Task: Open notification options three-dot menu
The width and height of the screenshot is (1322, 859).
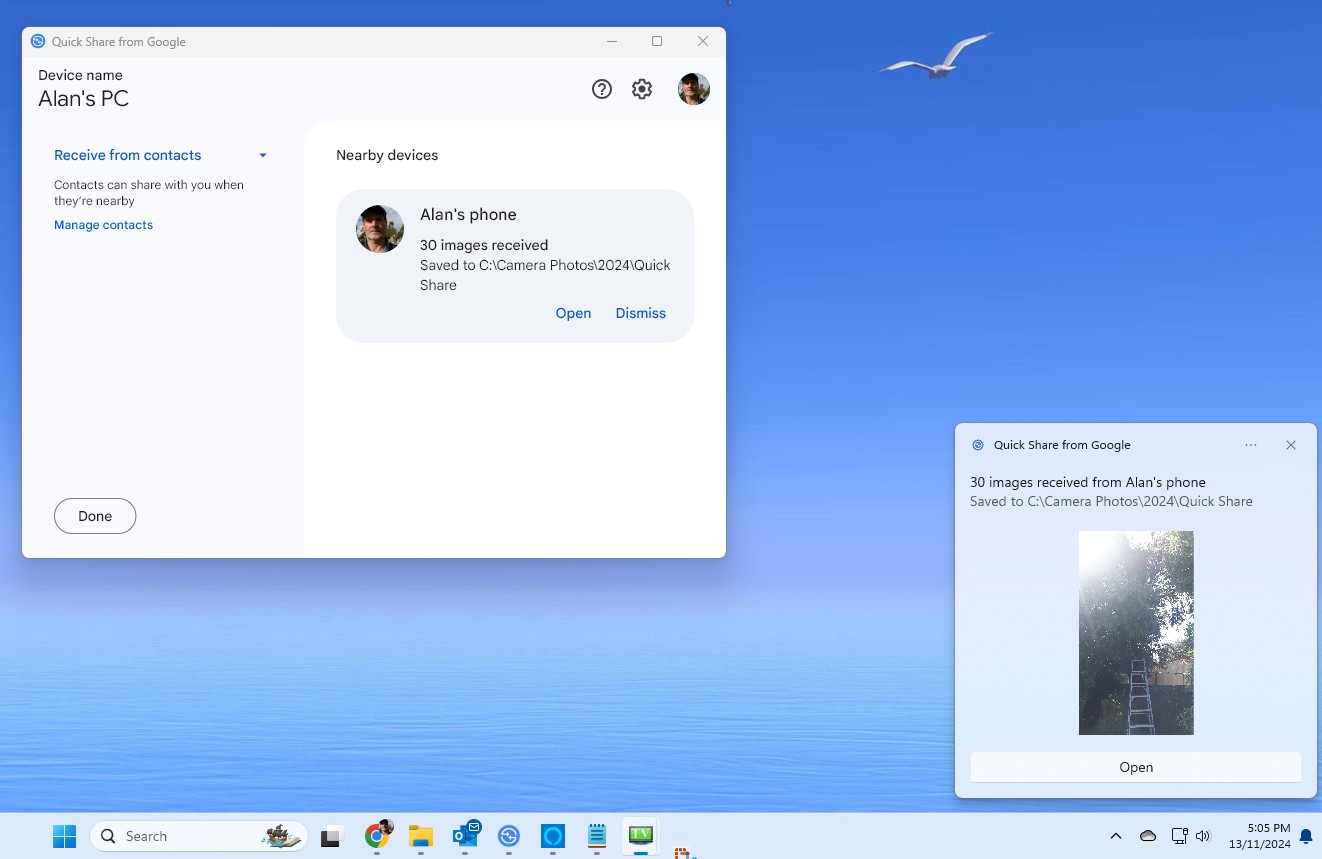Action: pos(1251,445)
